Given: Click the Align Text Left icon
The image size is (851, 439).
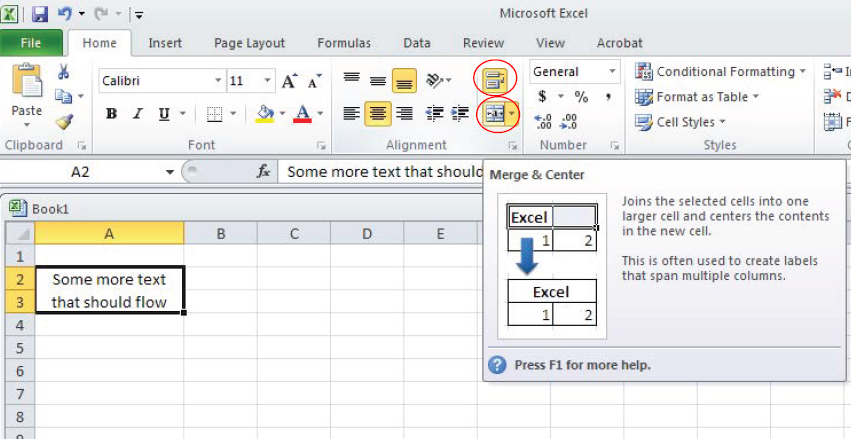Looking at the screenshot, I should (352, 113).
